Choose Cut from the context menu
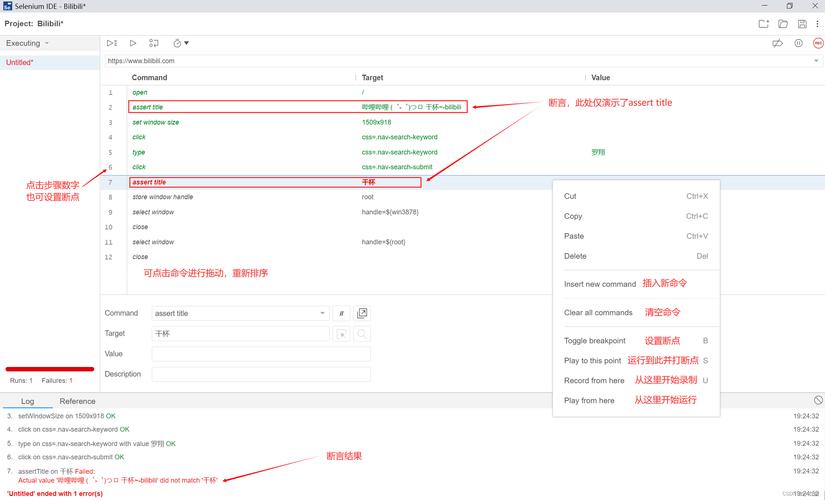The height and width of the screenshot is (500, 825). 636,196
